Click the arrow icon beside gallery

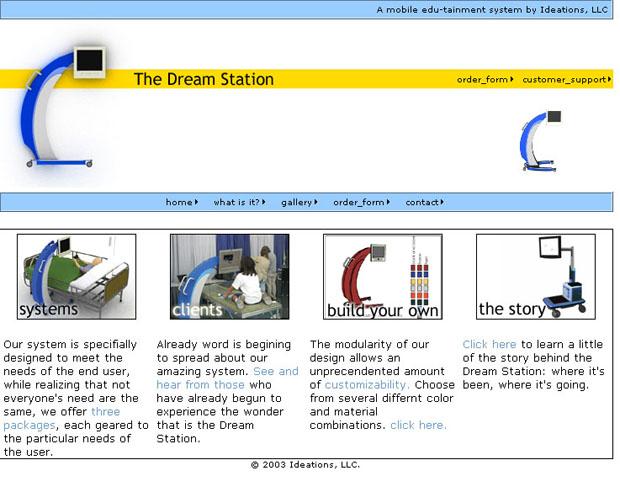(316, 202)
